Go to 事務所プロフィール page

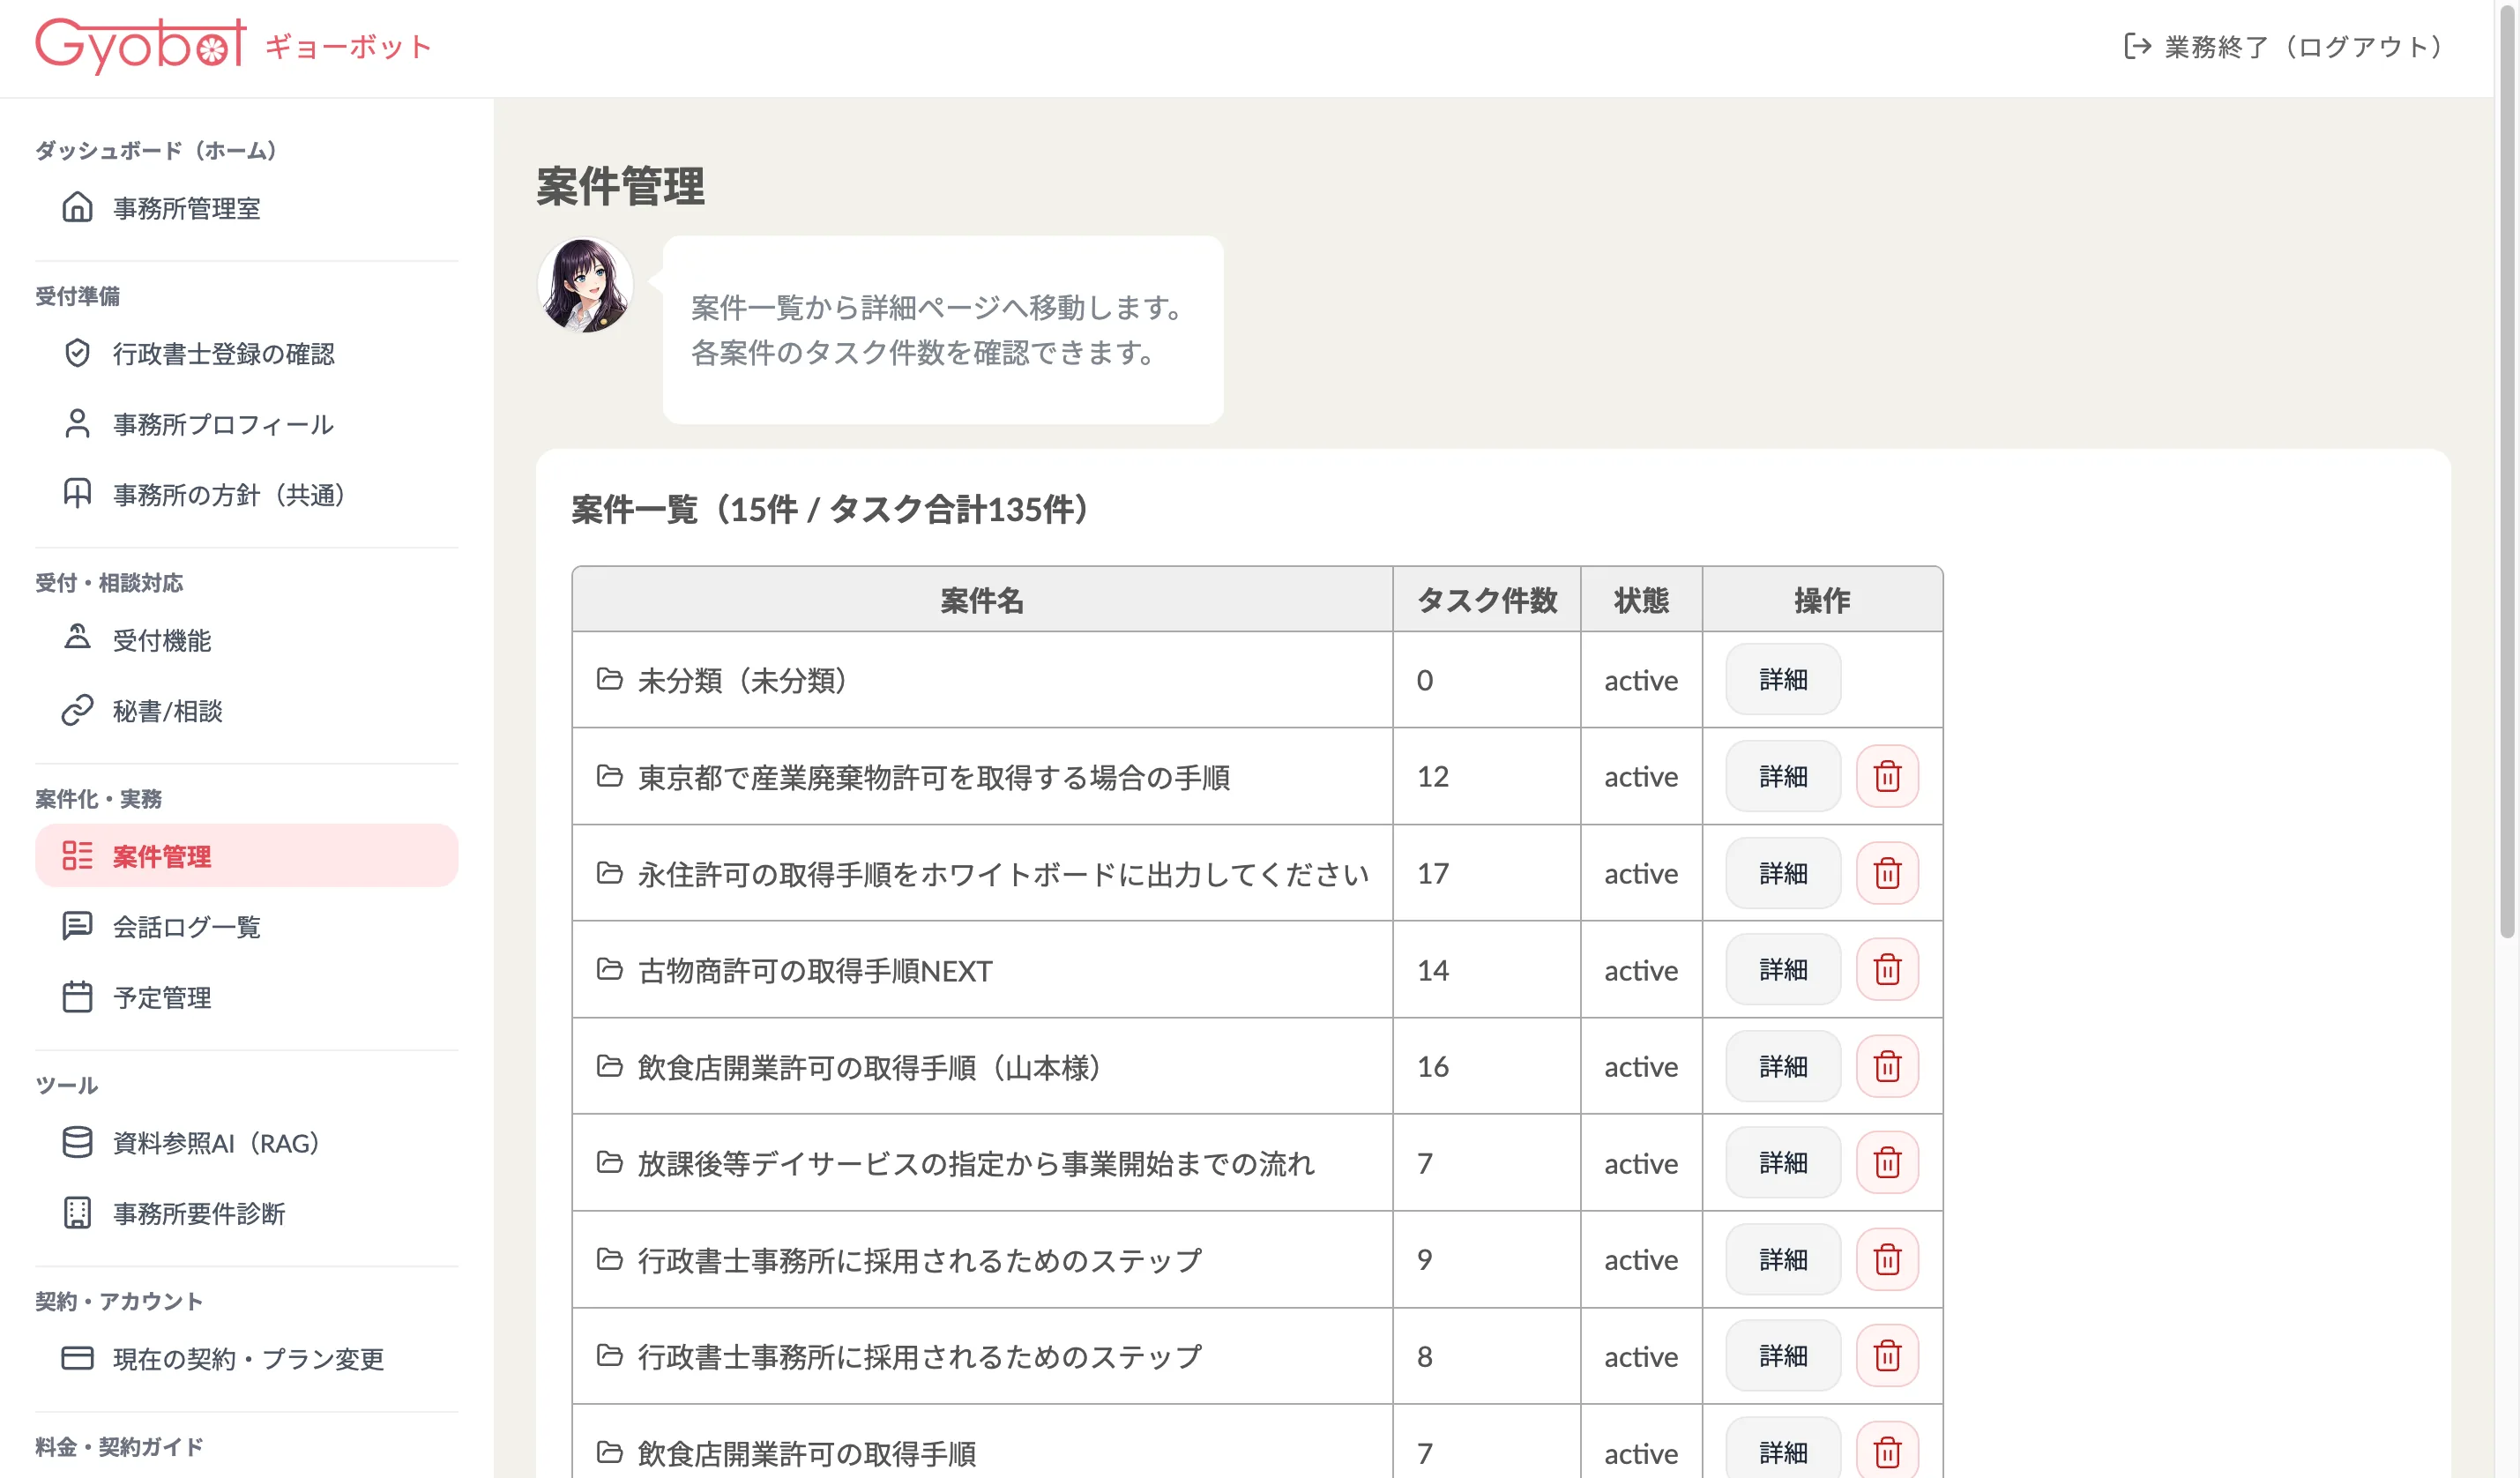click(222, 425)
